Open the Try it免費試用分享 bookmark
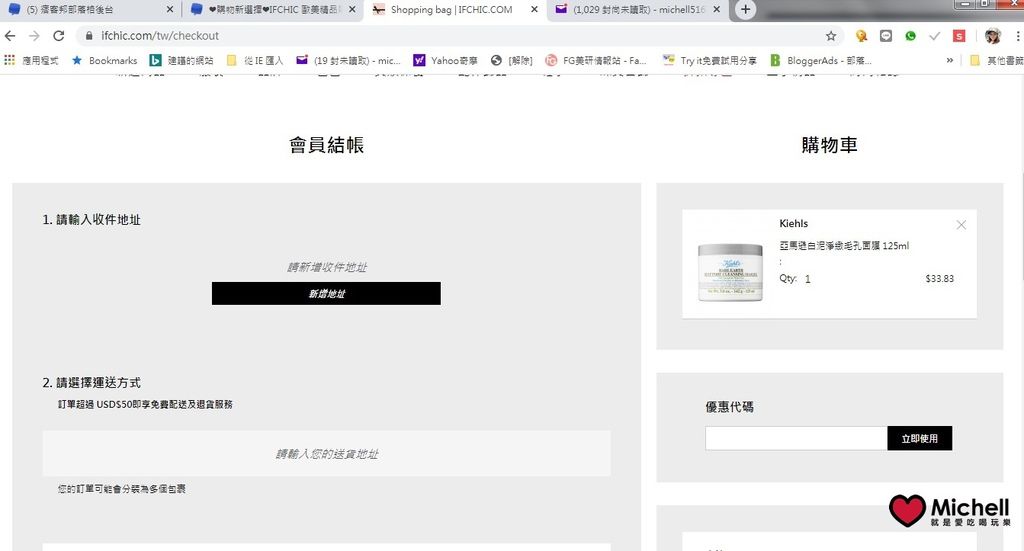Screen dimensions: 1024x551 pyautogui.click(x=709, y=61)
